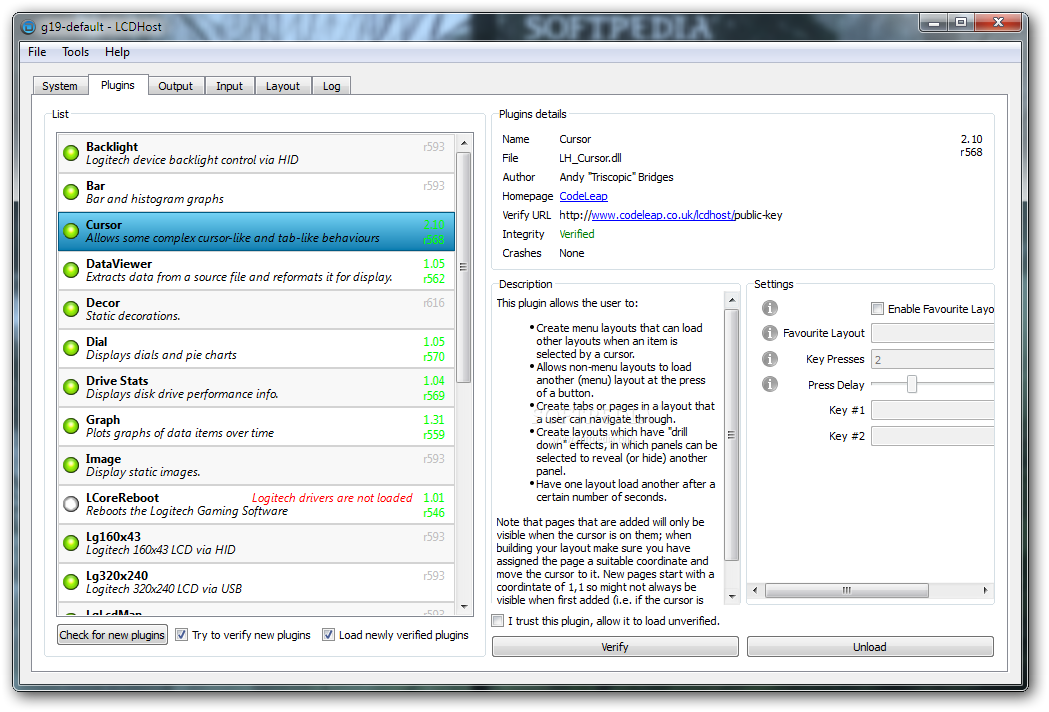
Task: Toggle 'Load newly verified plugins' checkbox
Action: pos(328,634)
